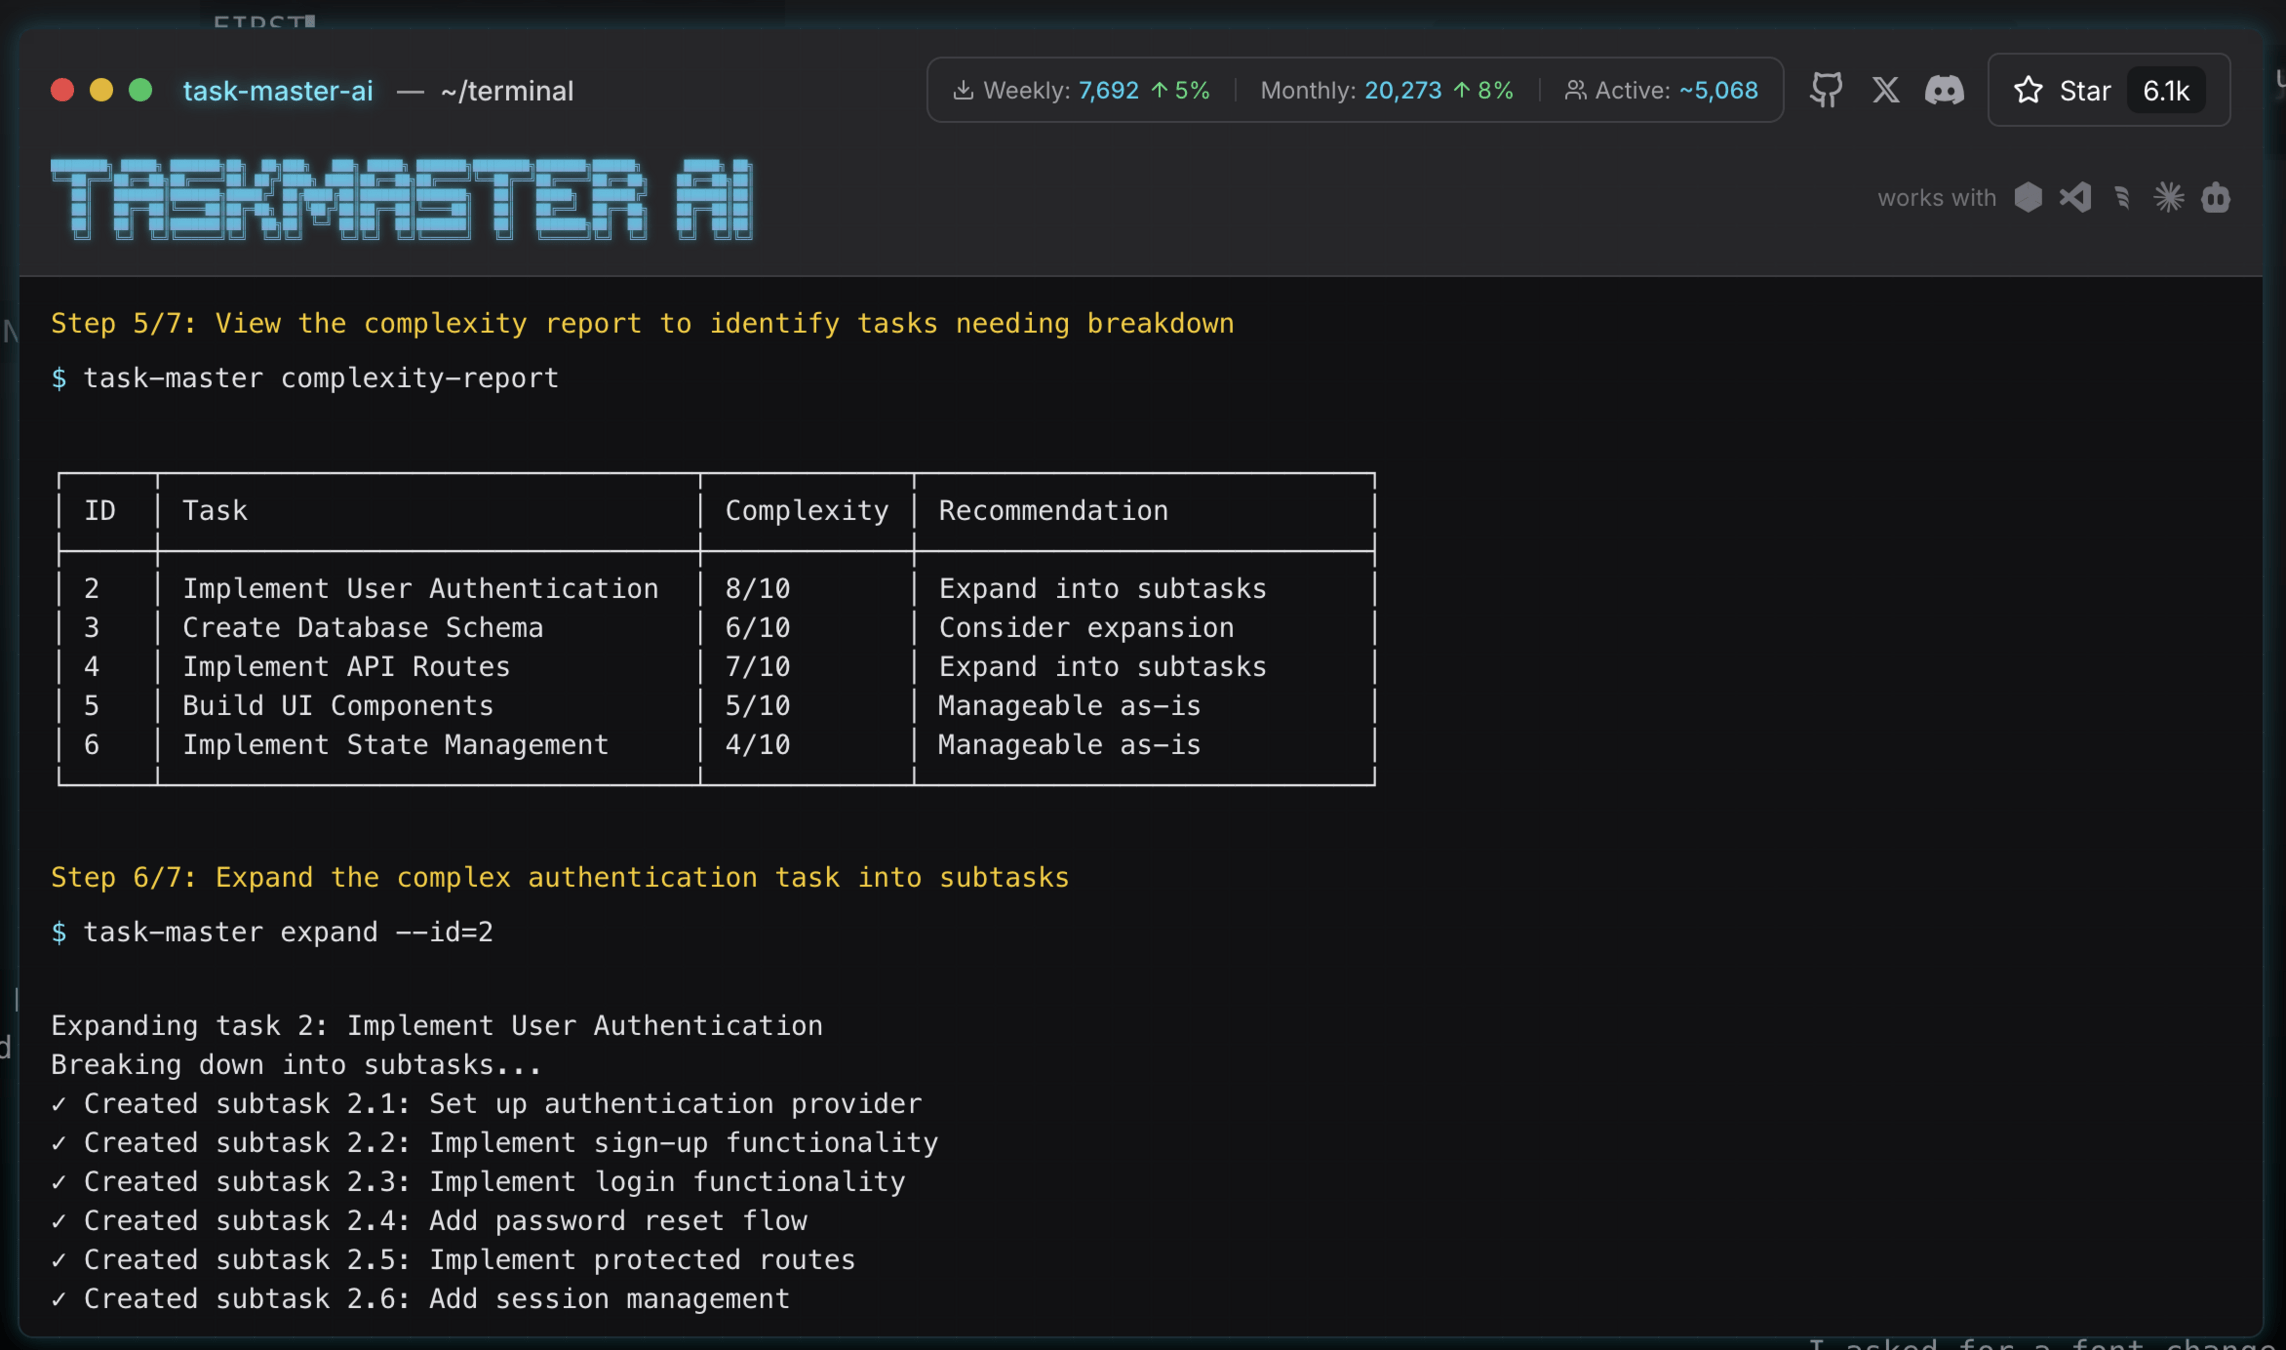The height and width of the screenshot is (1350, 2286).
Task: Click the Claude starburst icon
Action: click(x=2168, y=197)
